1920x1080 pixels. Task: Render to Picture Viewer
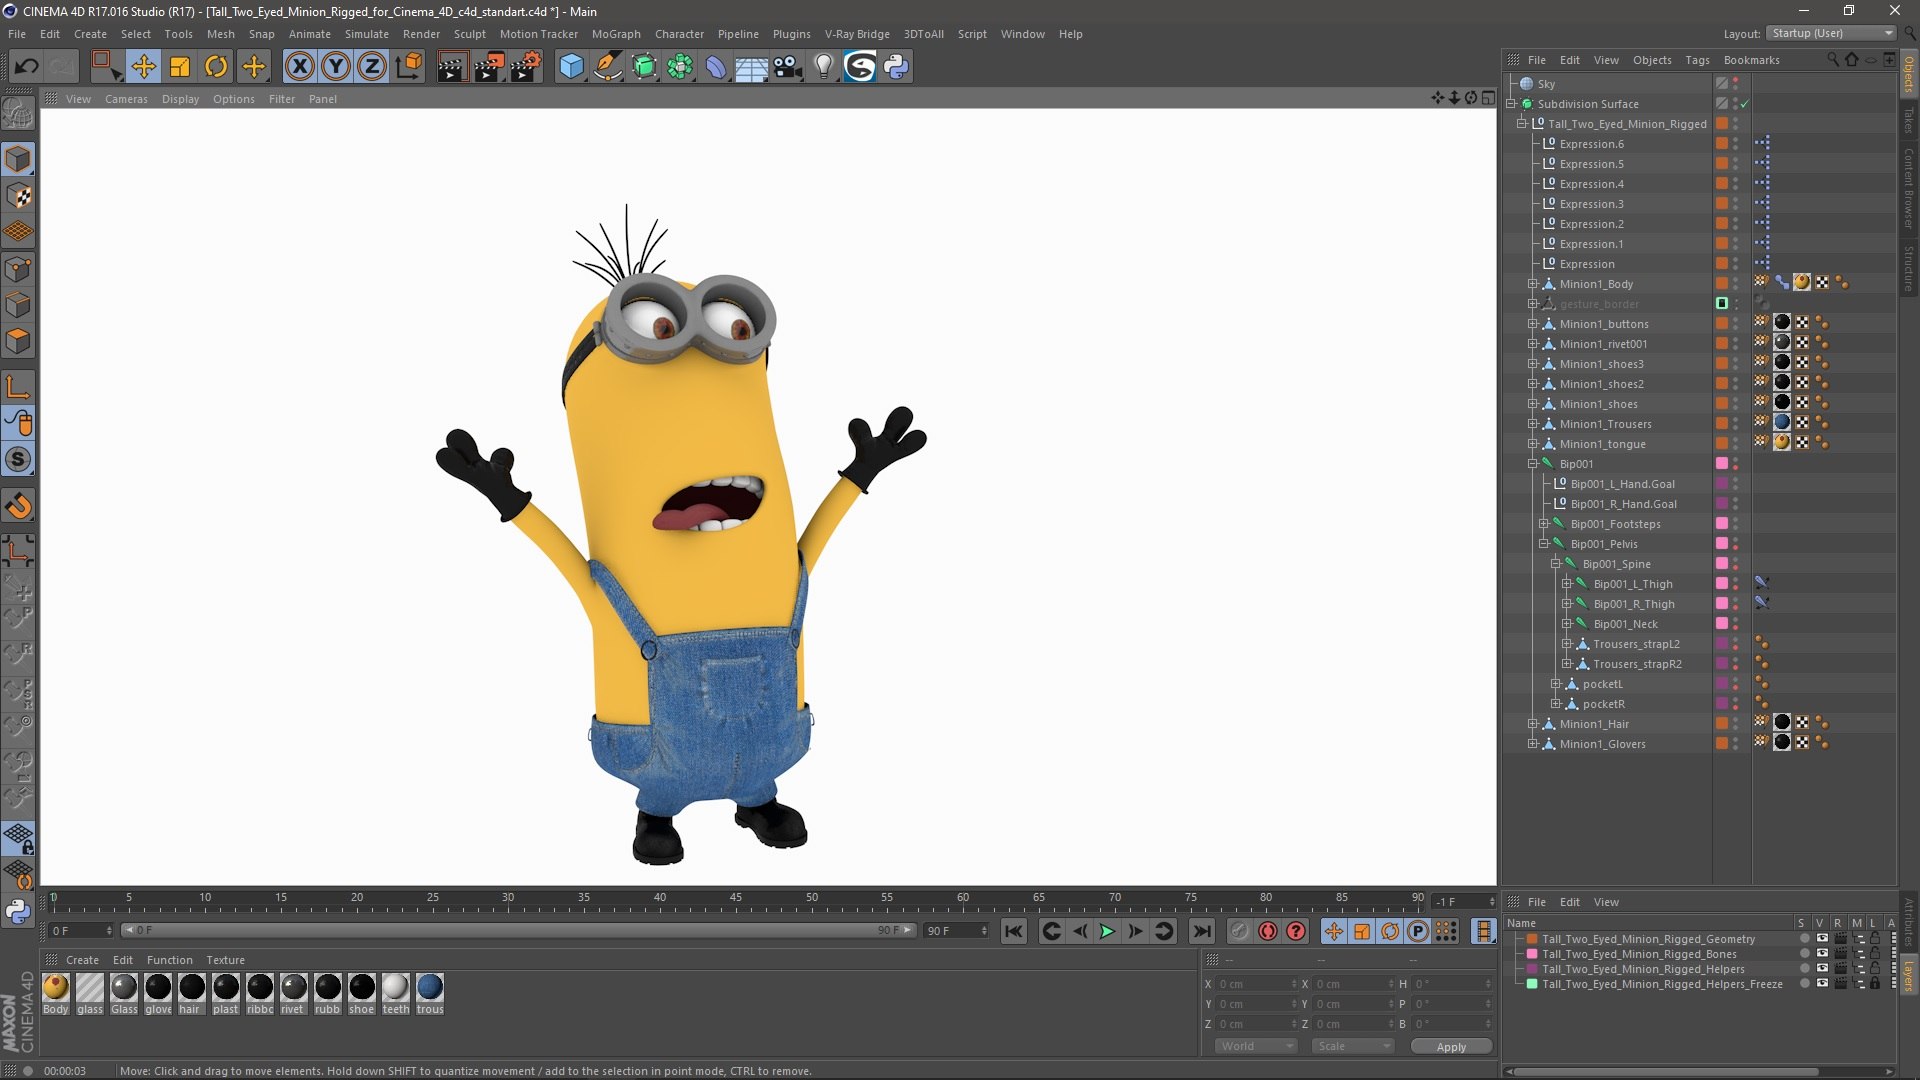(x=489, y=67)
